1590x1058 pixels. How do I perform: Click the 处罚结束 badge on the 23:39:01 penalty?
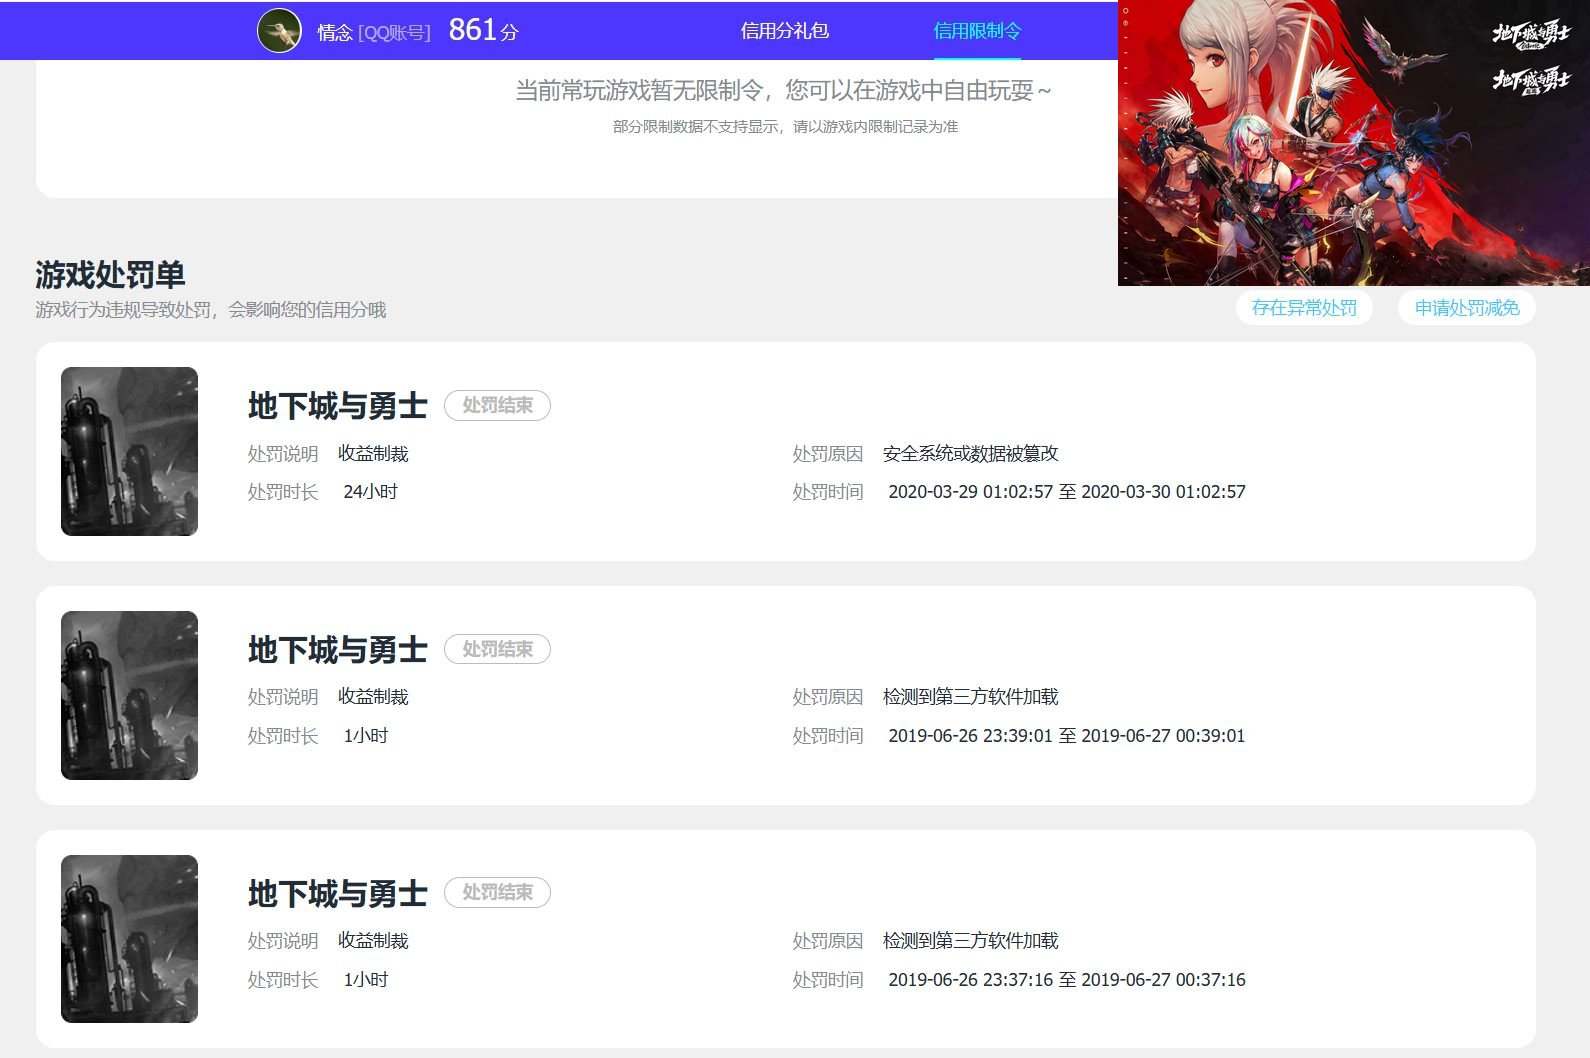click(x=497, y=649)
